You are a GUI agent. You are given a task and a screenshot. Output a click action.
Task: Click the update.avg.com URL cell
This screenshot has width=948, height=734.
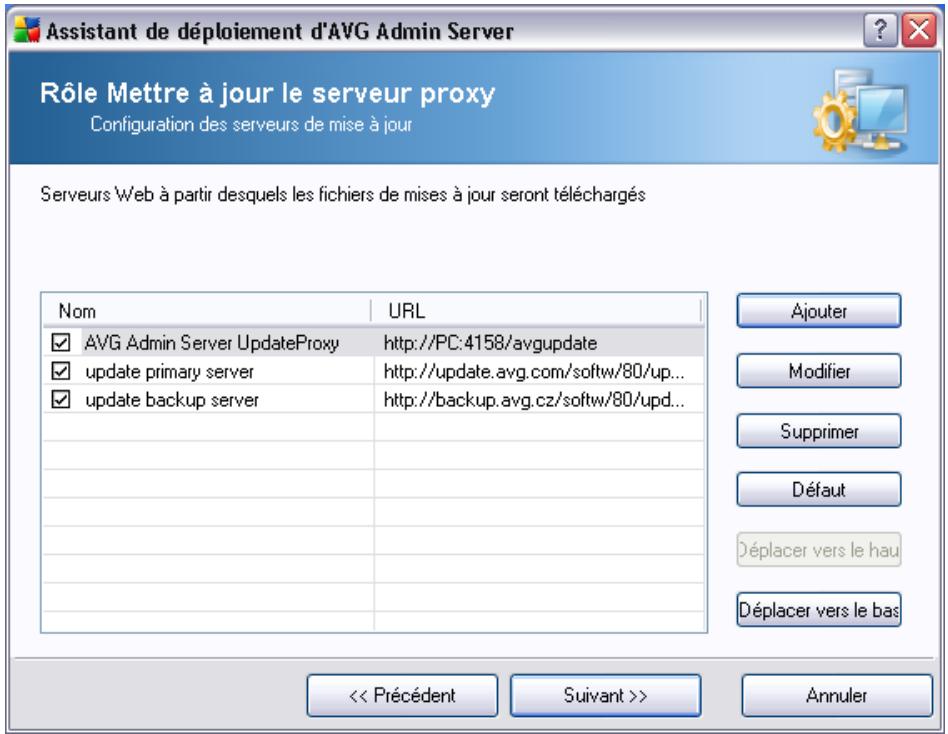click(x=534, y=371)
